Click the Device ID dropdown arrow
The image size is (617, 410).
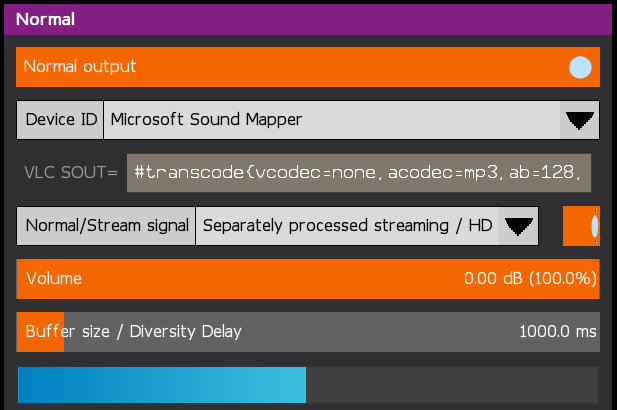579,121
